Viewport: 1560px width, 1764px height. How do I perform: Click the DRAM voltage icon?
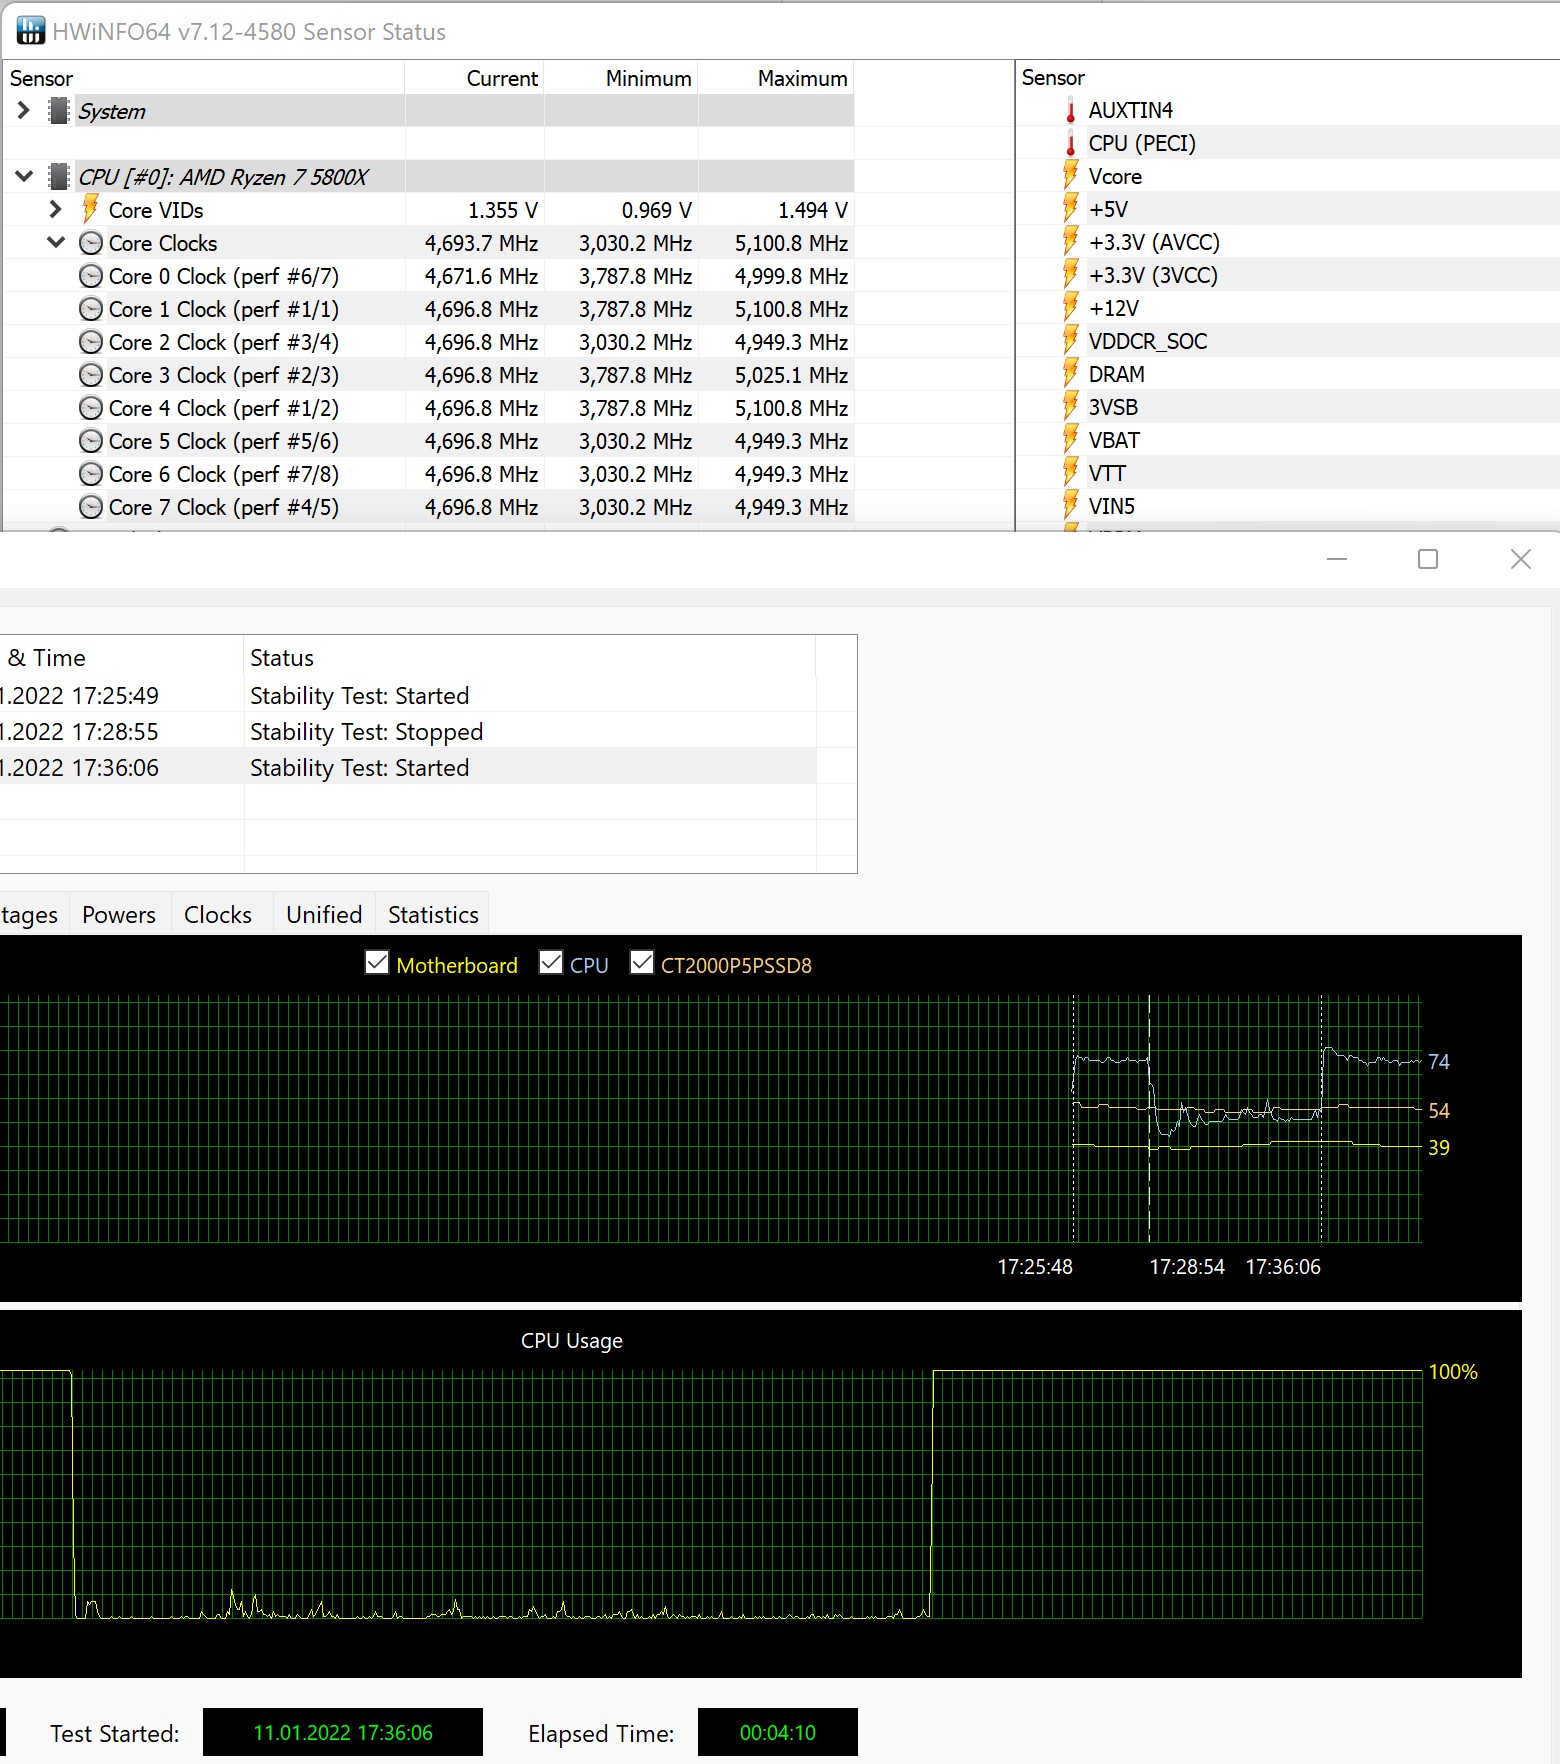click(1071, 374)
